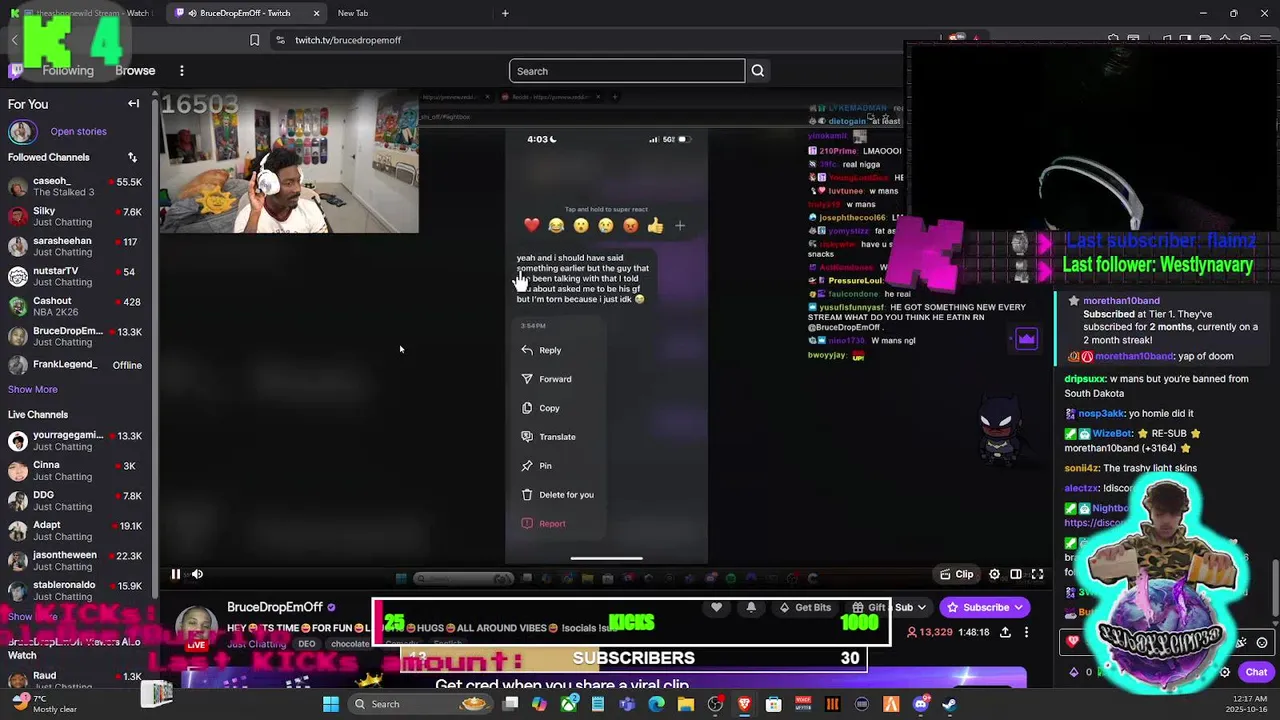Open the three-dot menu next to Browse
This screenshot has width=1280, height=720.
[x=181, y=71]
